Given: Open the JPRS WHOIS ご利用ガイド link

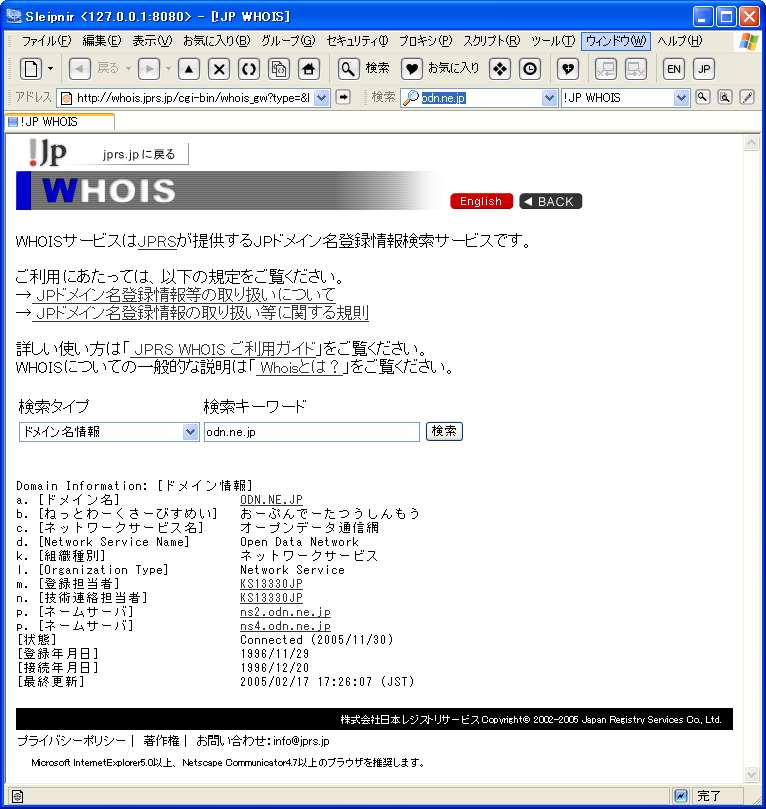Looking at the screenshot, I should [x=223, y=349].
